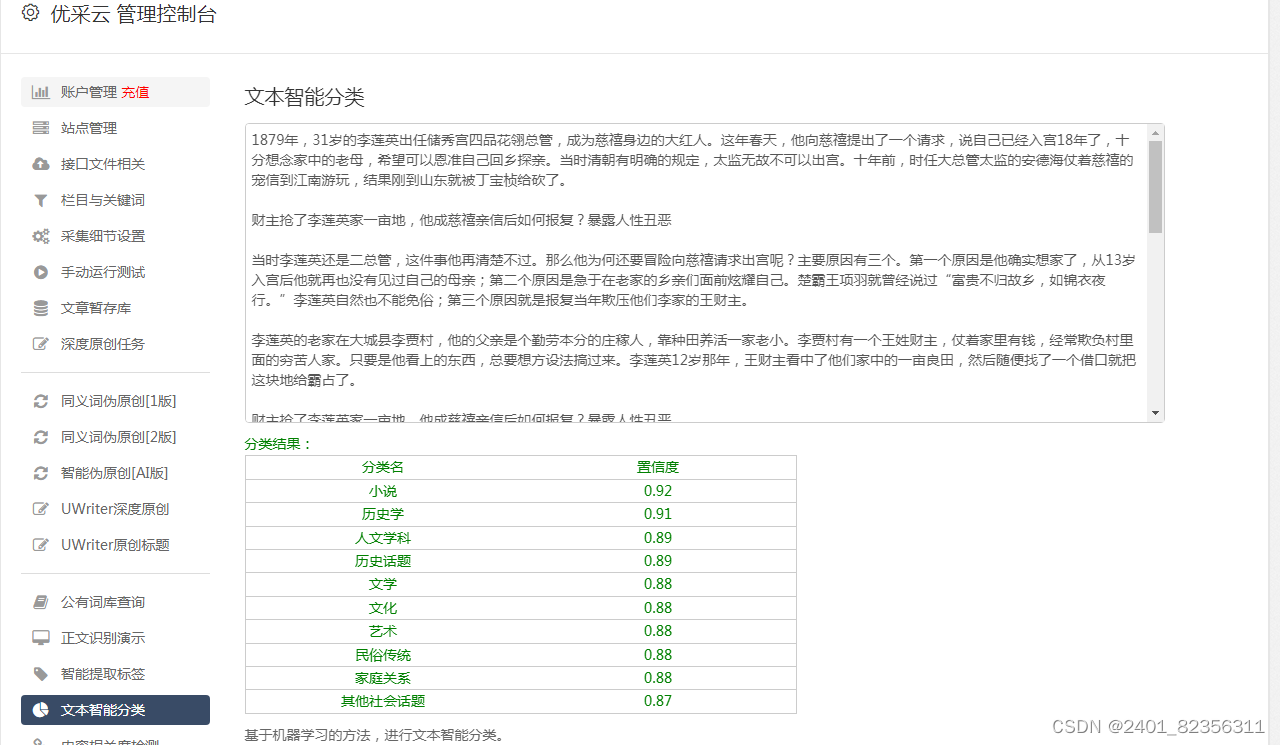Viewport: 1280px width, 745px height.
Task: Click the 分类名 column header
Action: 383,467
